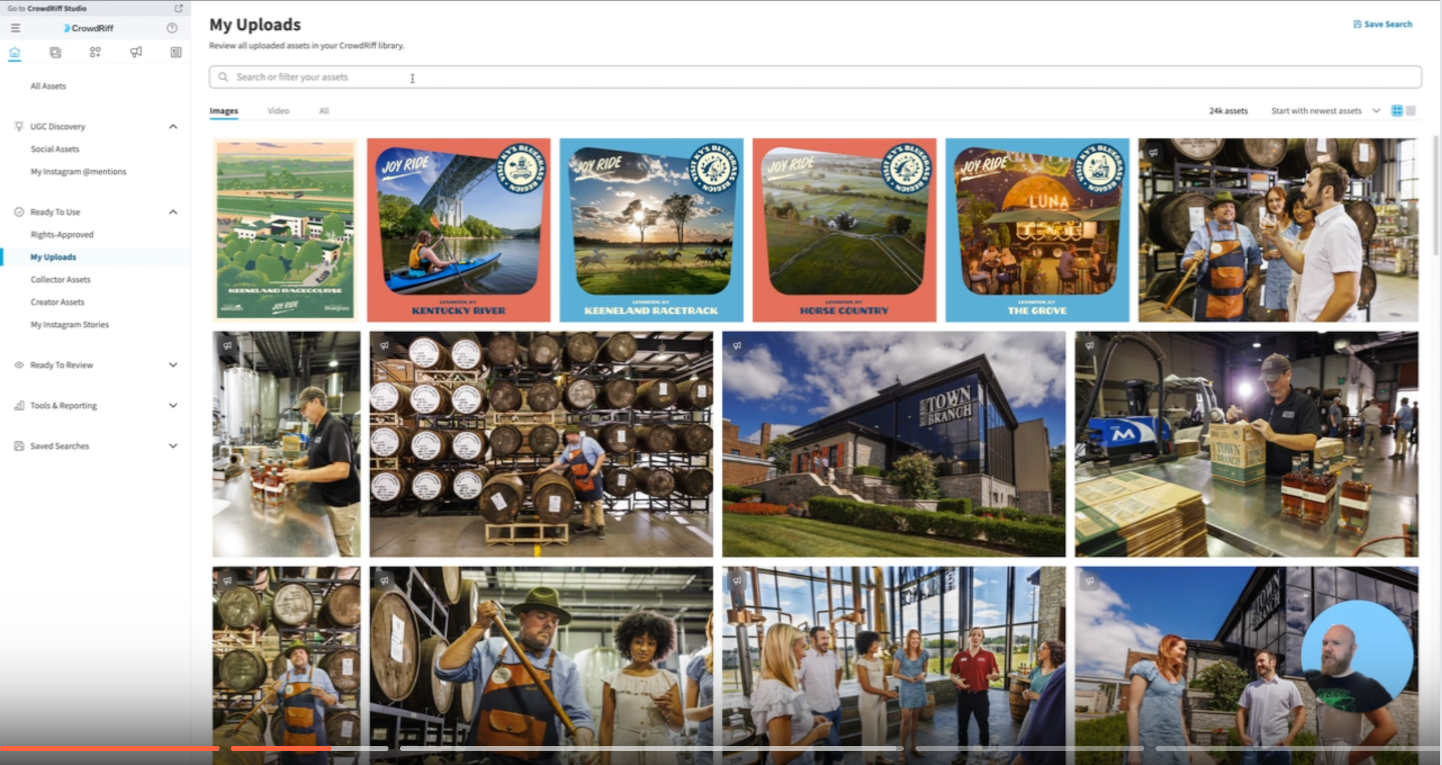Open Creator Assets in the sidebar
1442x765 pixels.
(57, 302)
